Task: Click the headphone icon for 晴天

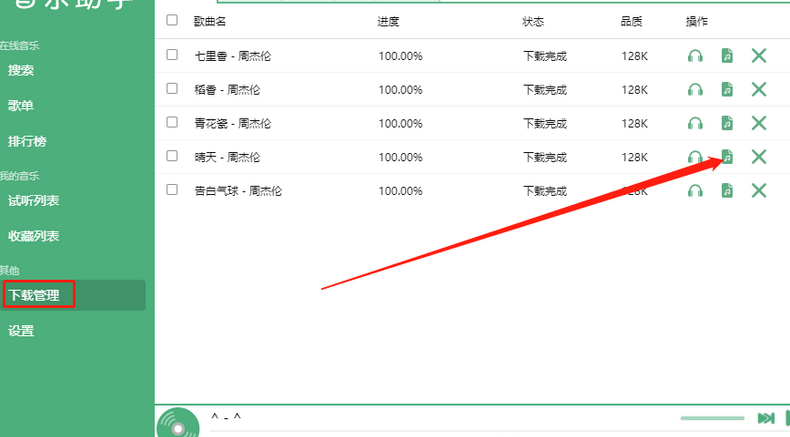Action: coord(695,157)
